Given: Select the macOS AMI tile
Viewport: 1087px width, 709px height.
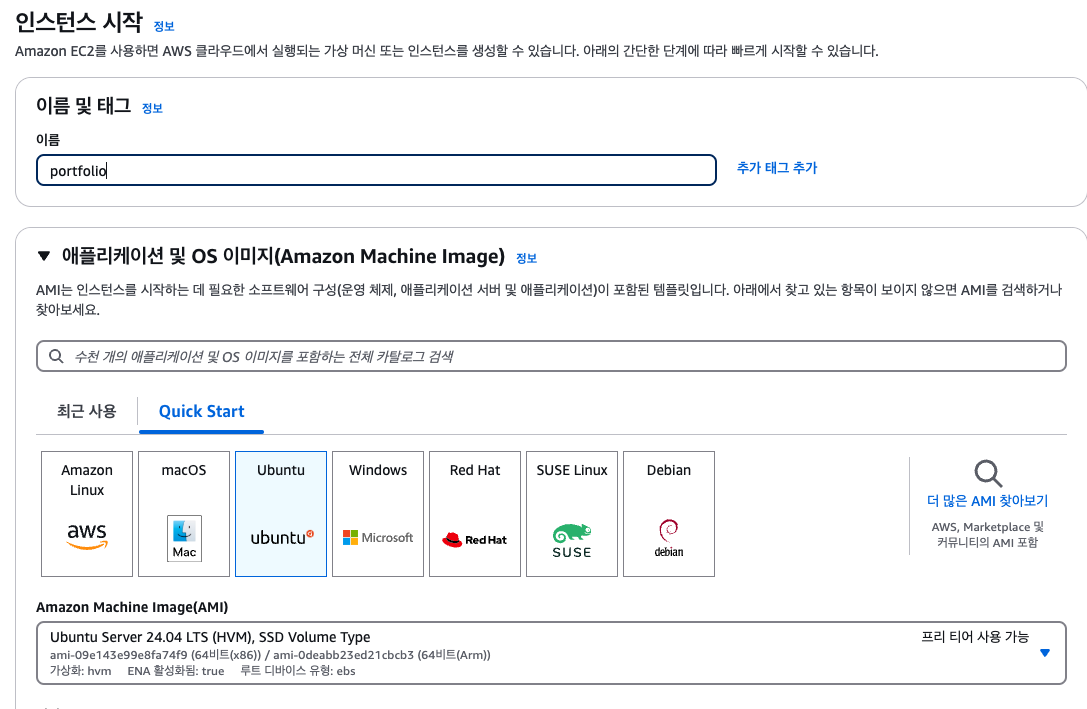Looking at the screenshot, I should [x=184, y=514].
